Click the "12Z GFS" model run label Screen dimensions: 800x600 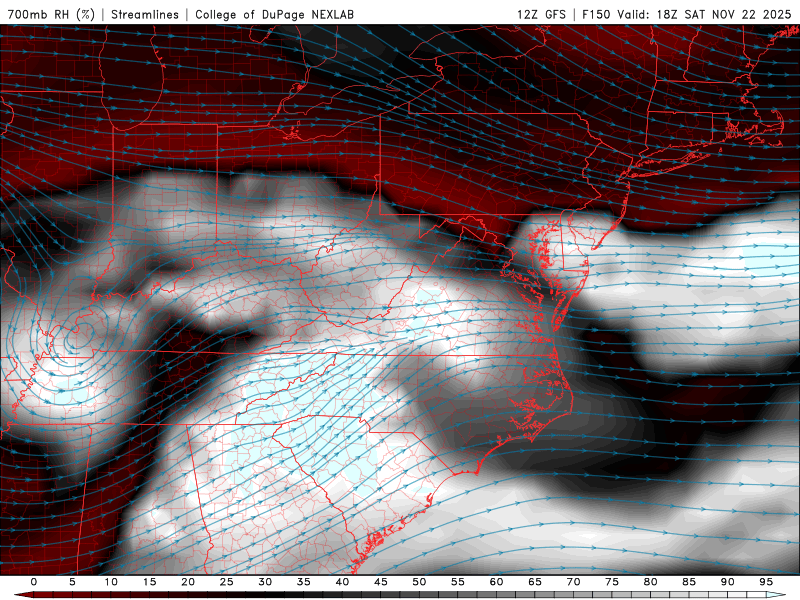click(x=541, y=14)
